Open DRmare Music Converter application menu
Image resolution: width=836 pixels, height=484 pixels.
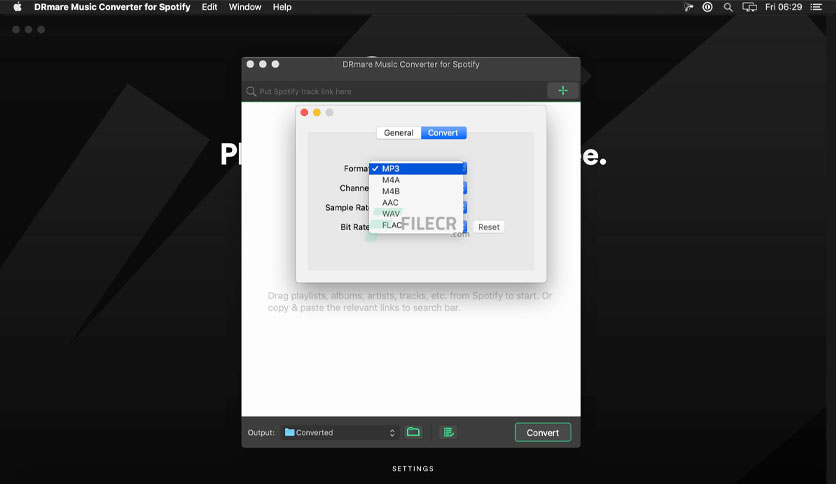[112, 7]
